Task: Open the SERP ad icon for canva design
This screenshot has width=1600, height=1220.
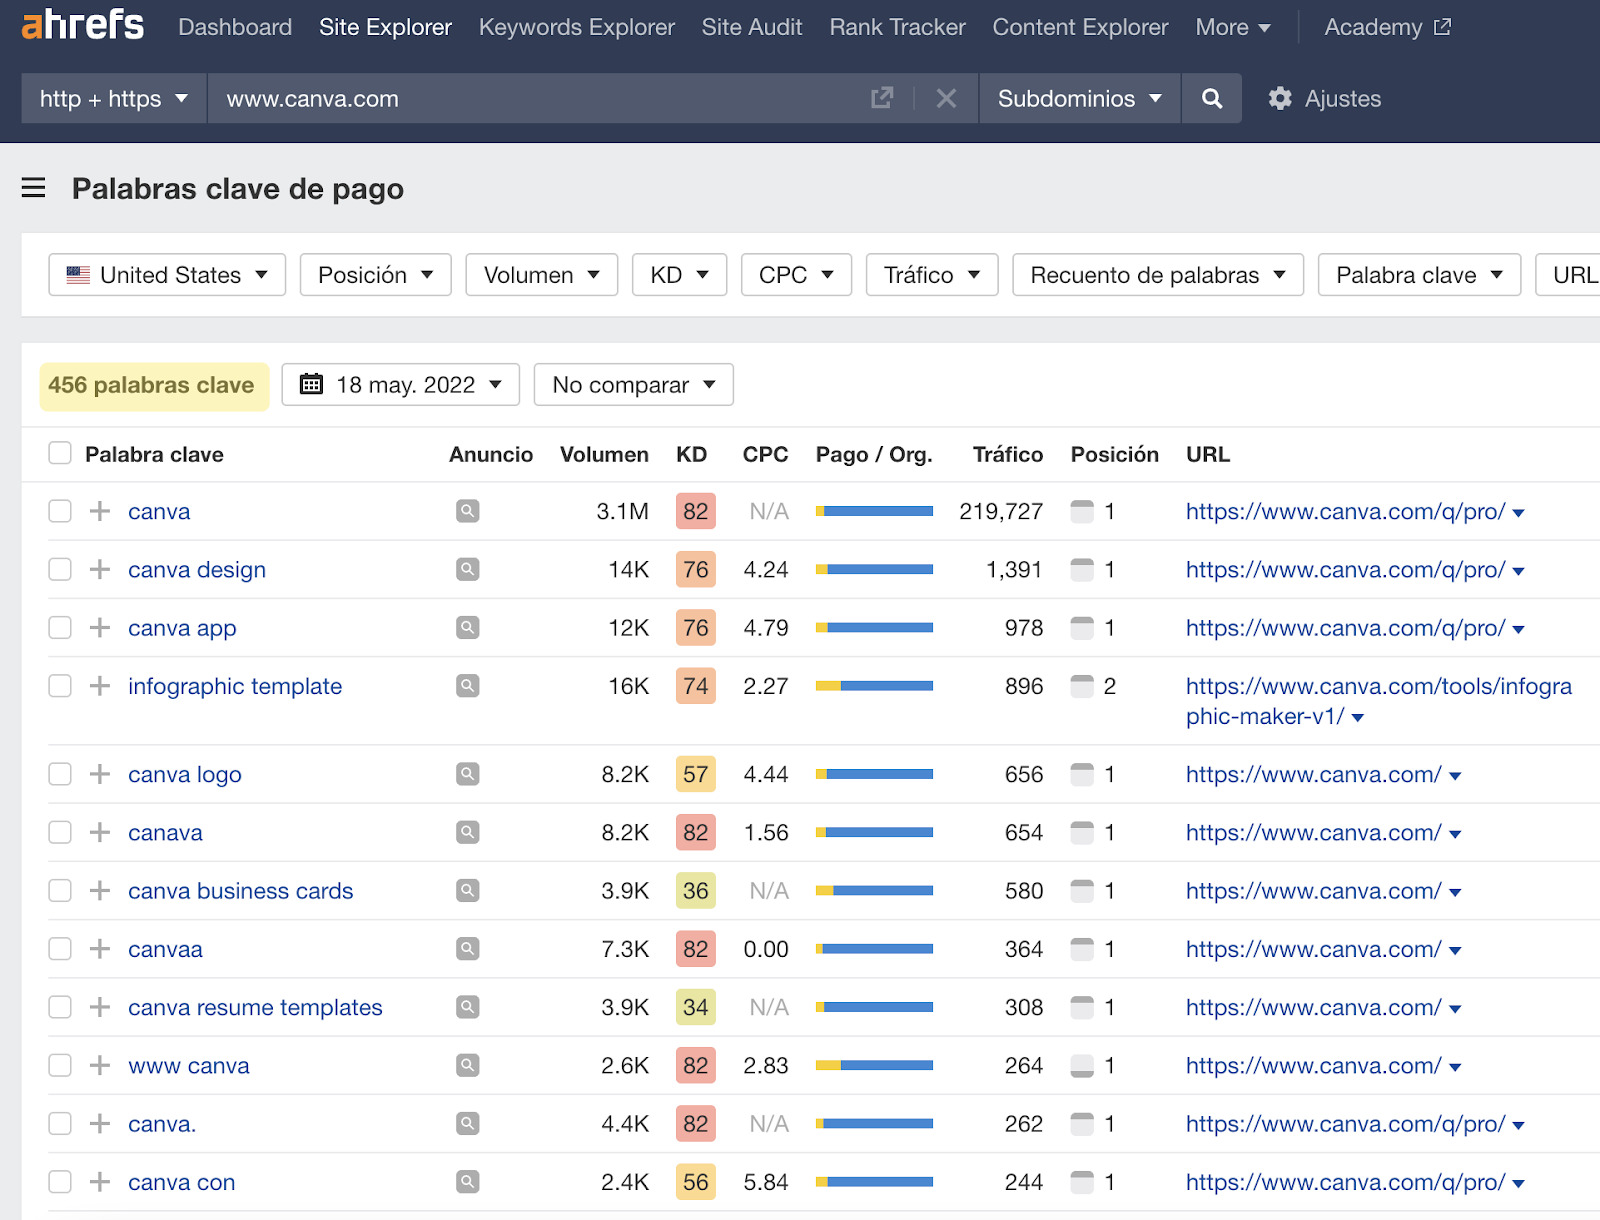Action: tap(467, 569)
